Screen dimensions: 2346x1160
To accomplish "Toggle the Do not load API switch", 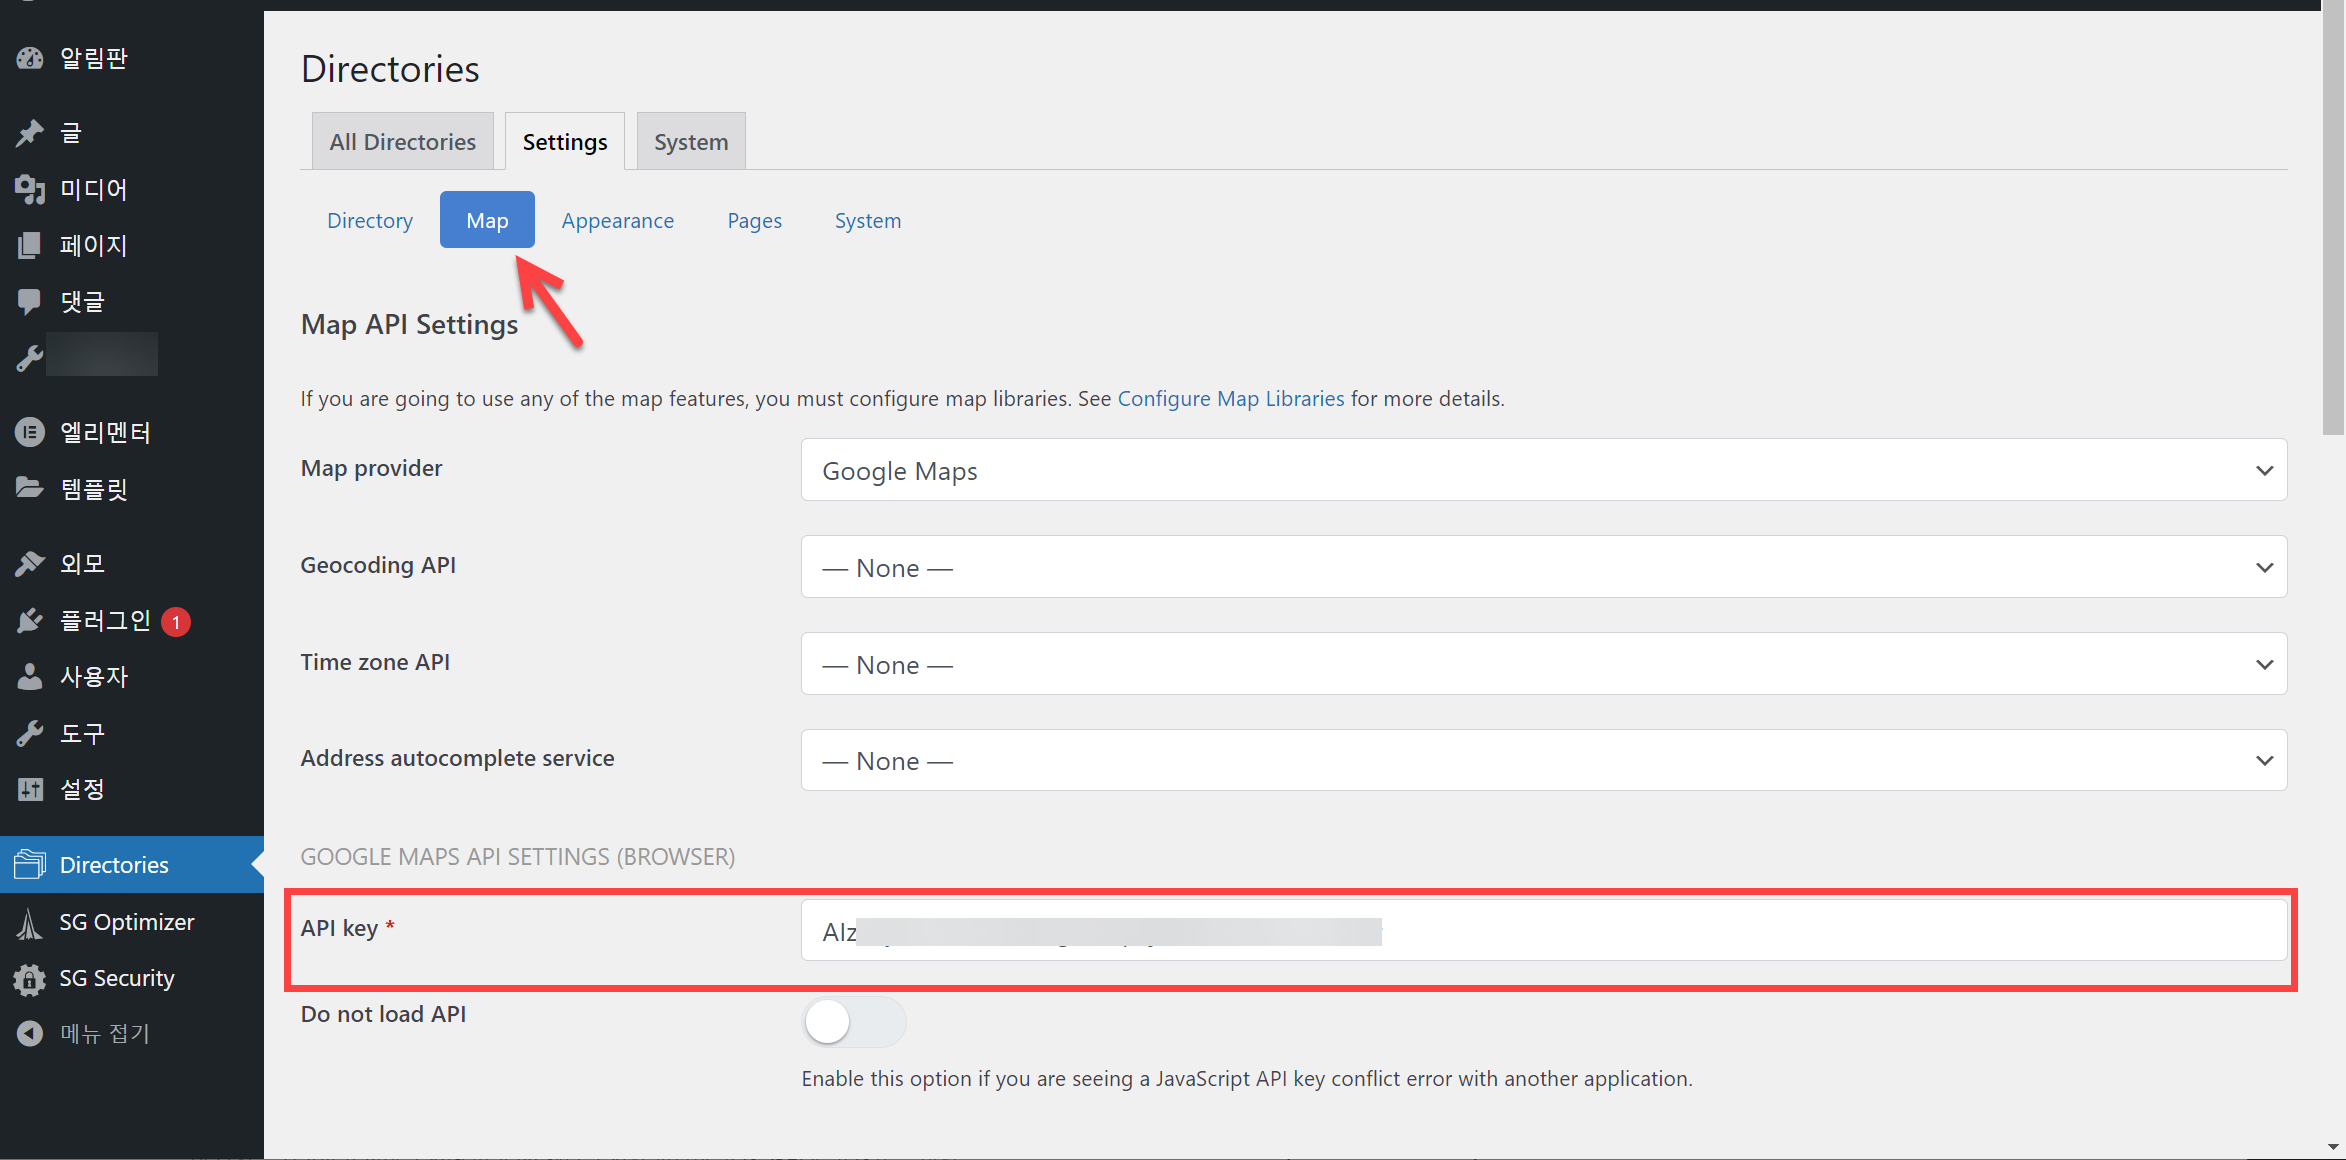I will pyautogui.click(x=853, y=1022).
